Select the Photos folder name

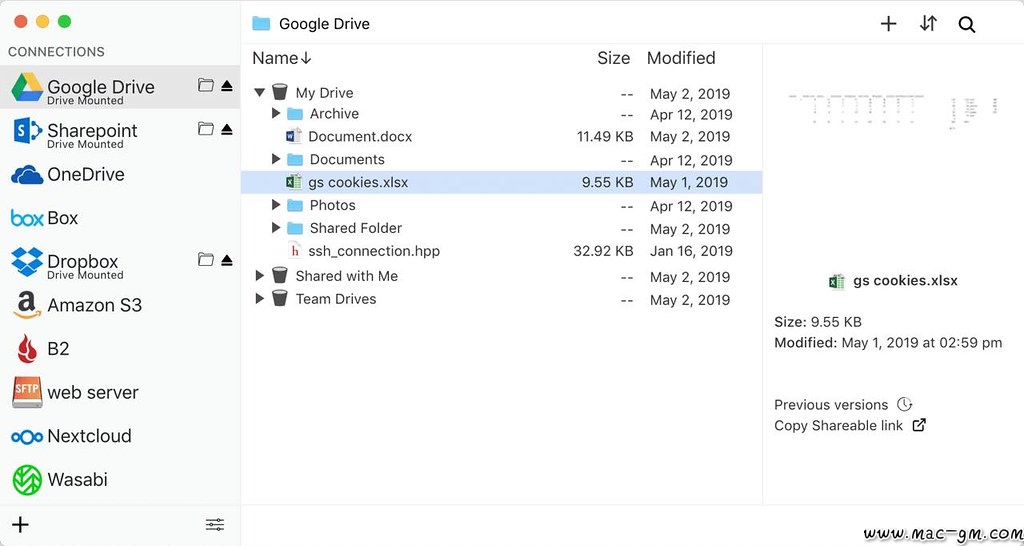[x=332, y=205]
